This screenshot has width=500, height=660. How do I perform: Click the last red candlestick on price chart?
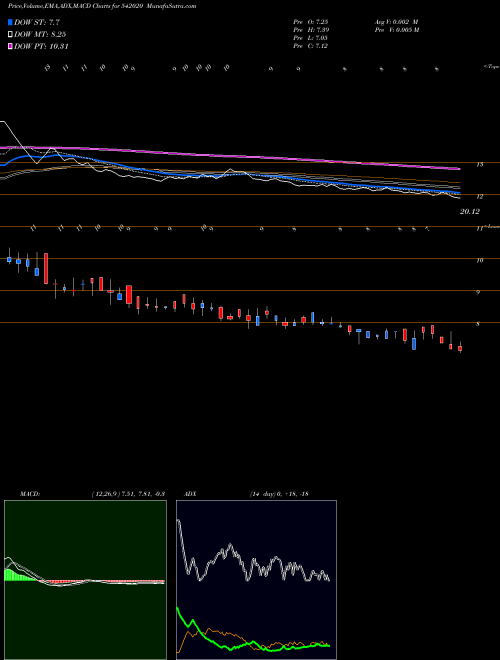[460, 349]
